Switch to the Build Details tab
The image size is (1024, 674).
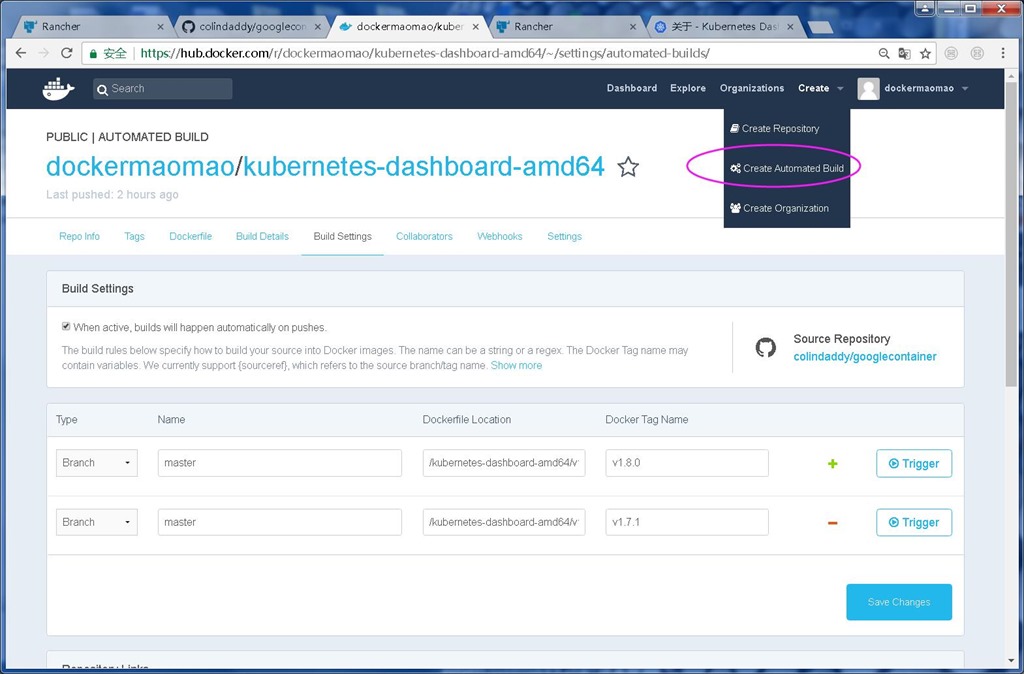click(x=263, y=236)
